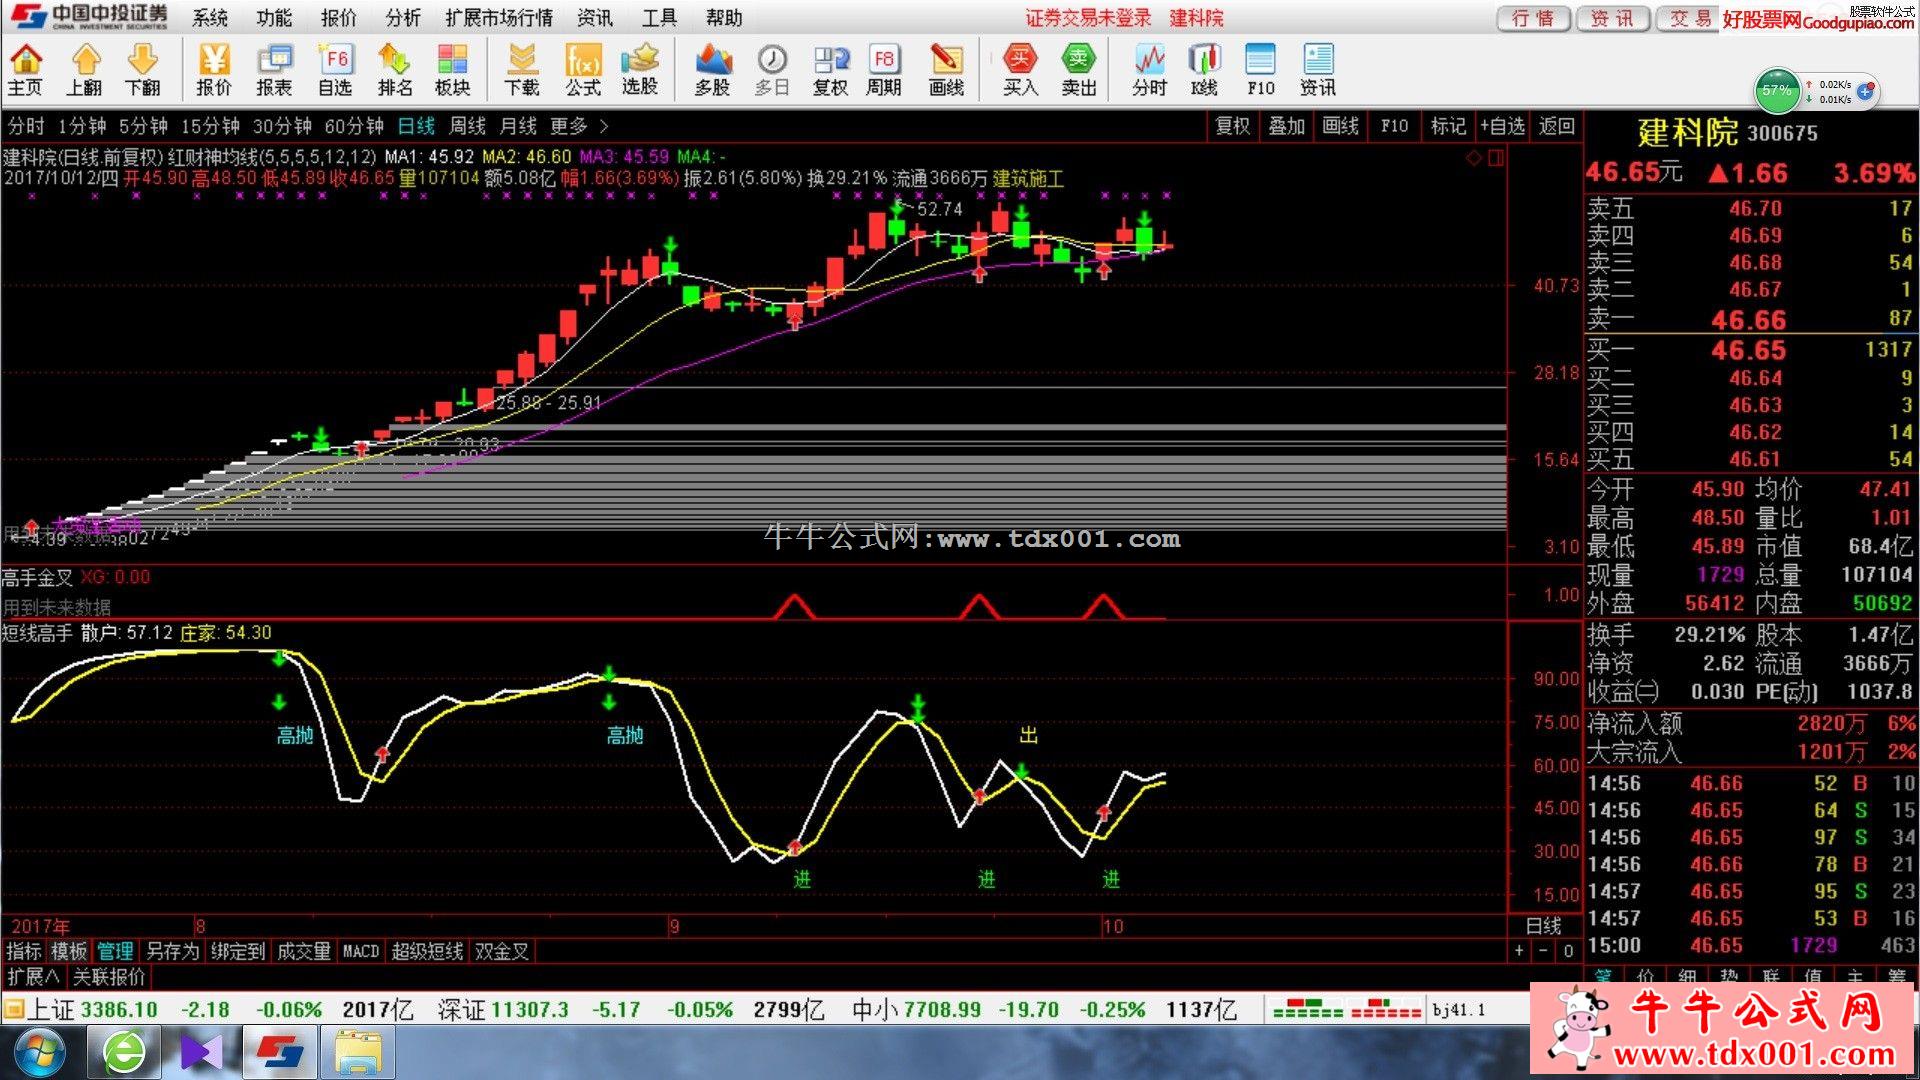Click the 下载 download toolbar icon

522,70
